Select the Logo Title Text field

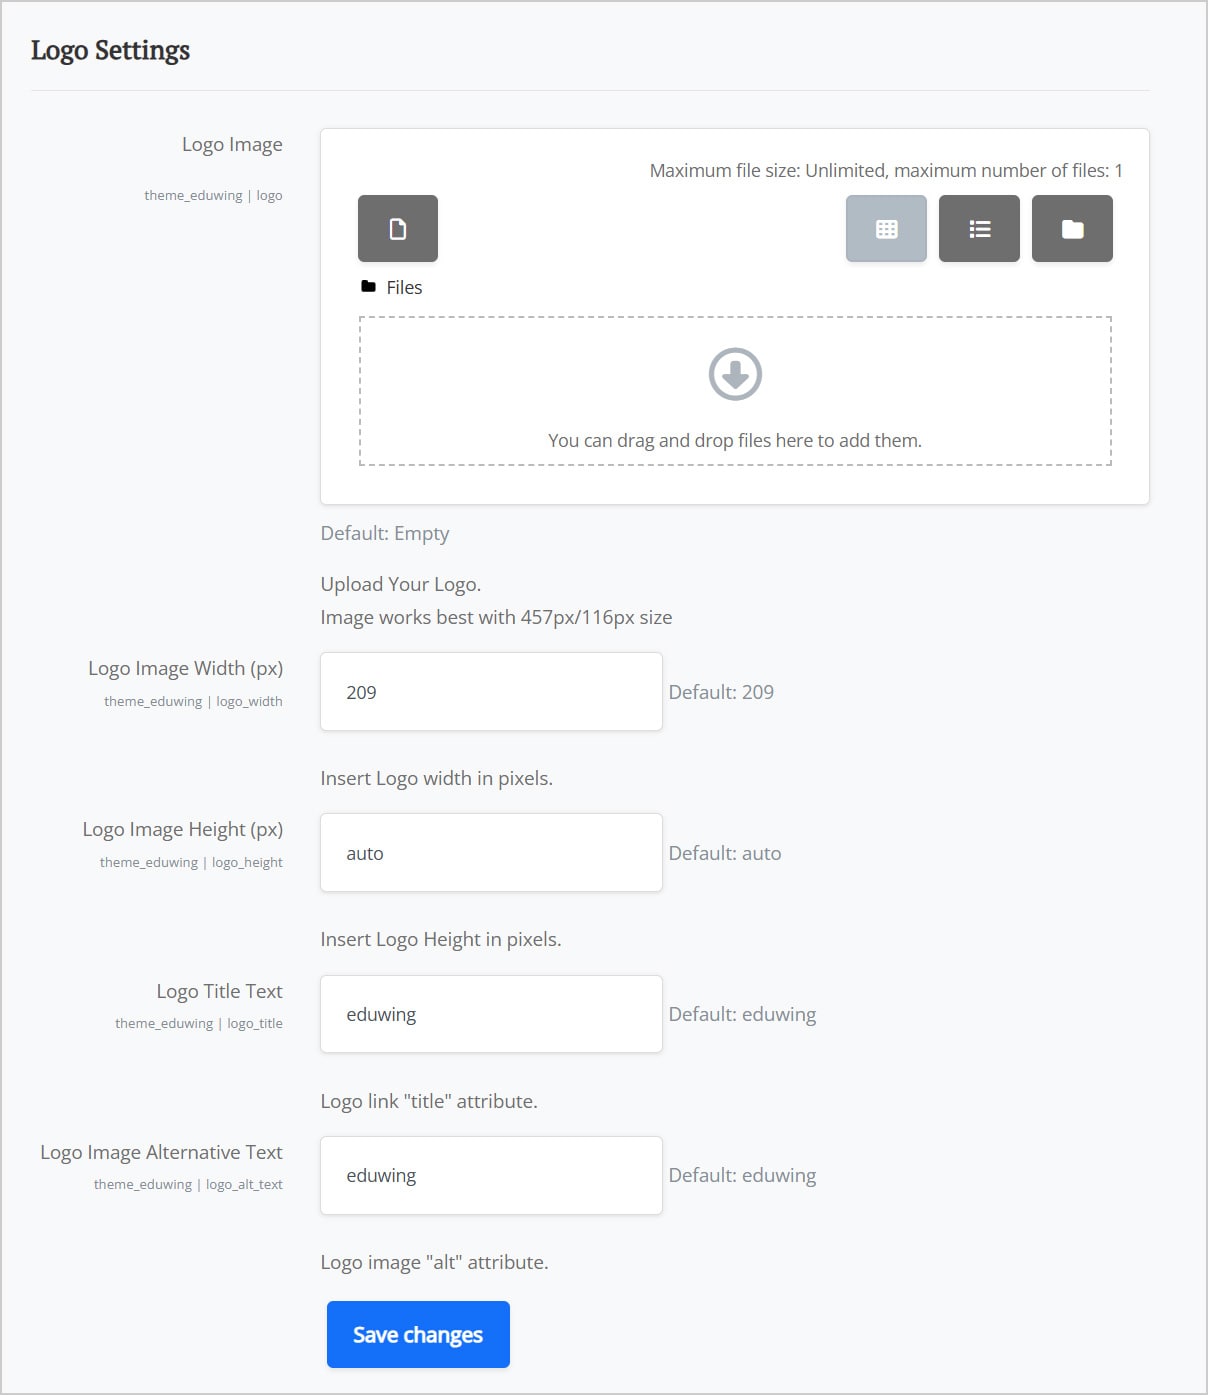click(x=490, y=1013)
